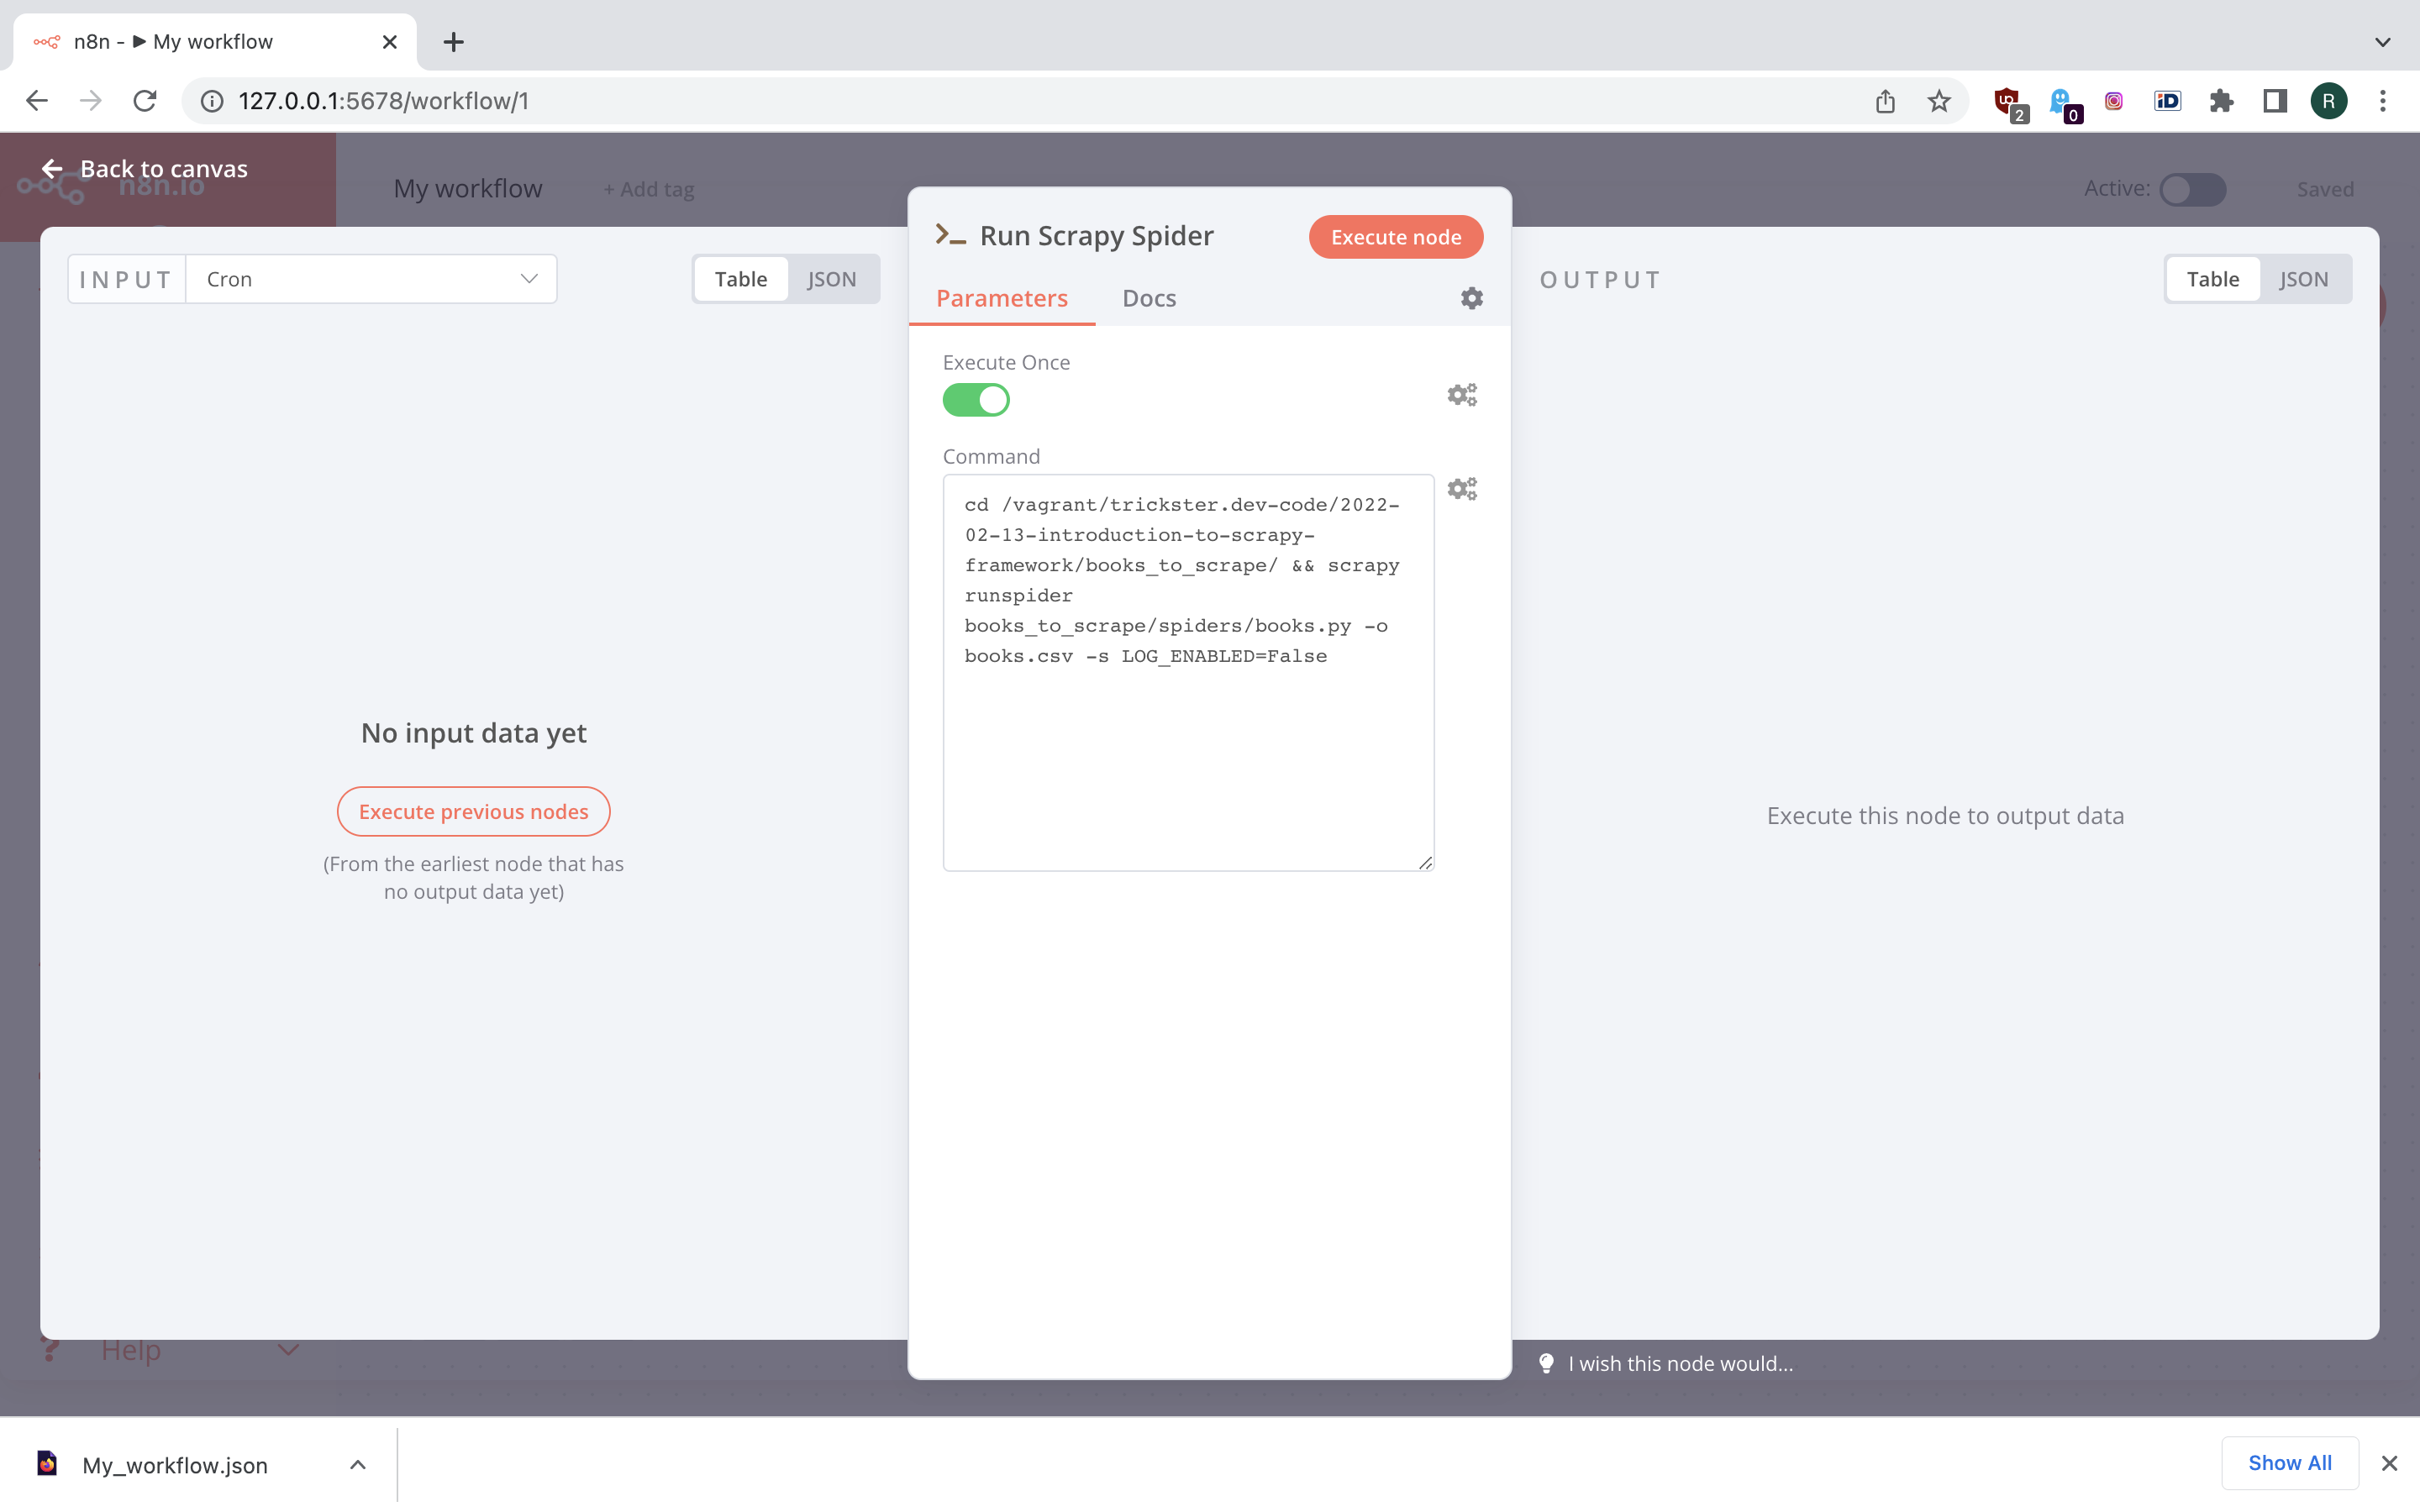Go Back to canvas
2420x1512 pixels.
(x=145, y=169)
